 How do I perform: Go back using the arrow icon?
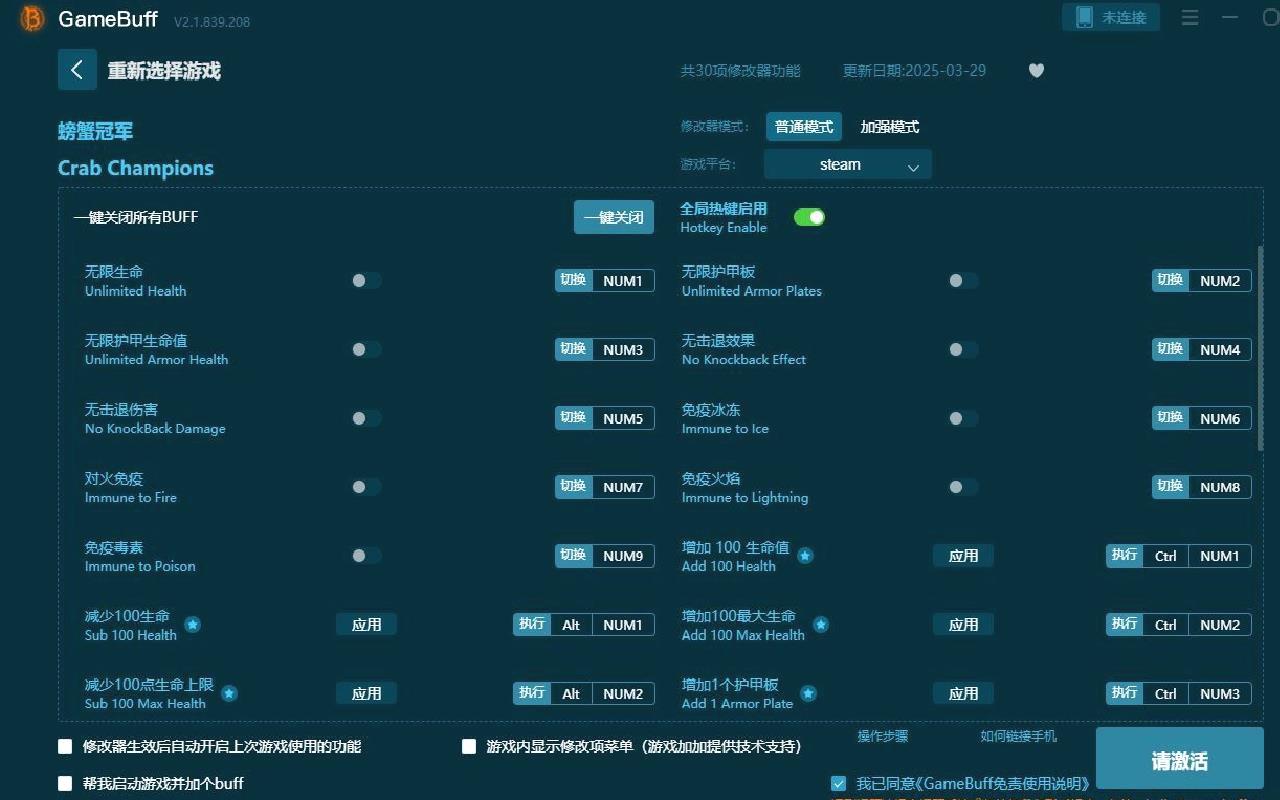click(x=77, y=70)
